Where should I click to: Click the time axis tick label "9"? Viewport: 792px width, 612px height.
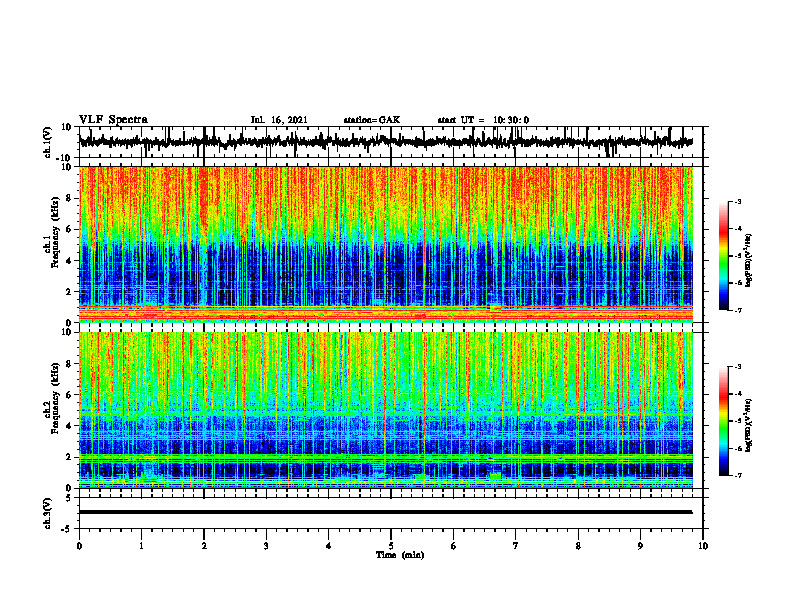tap(640, 546)
